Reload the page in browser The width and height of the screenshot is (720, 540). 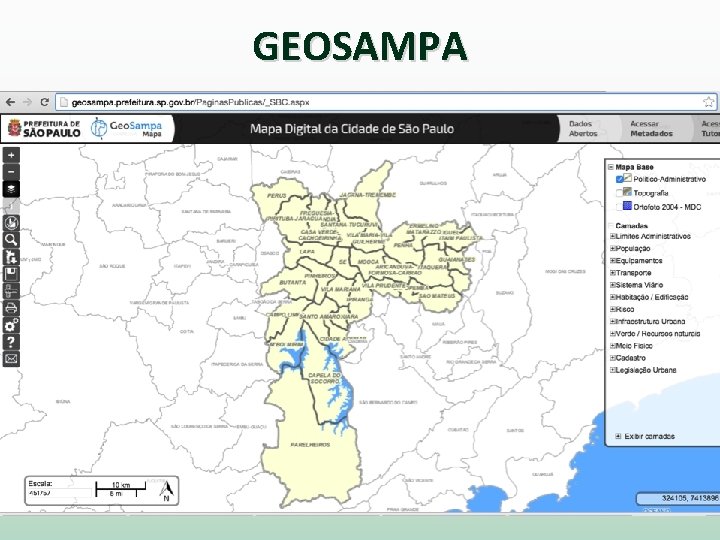pos(45,102)
